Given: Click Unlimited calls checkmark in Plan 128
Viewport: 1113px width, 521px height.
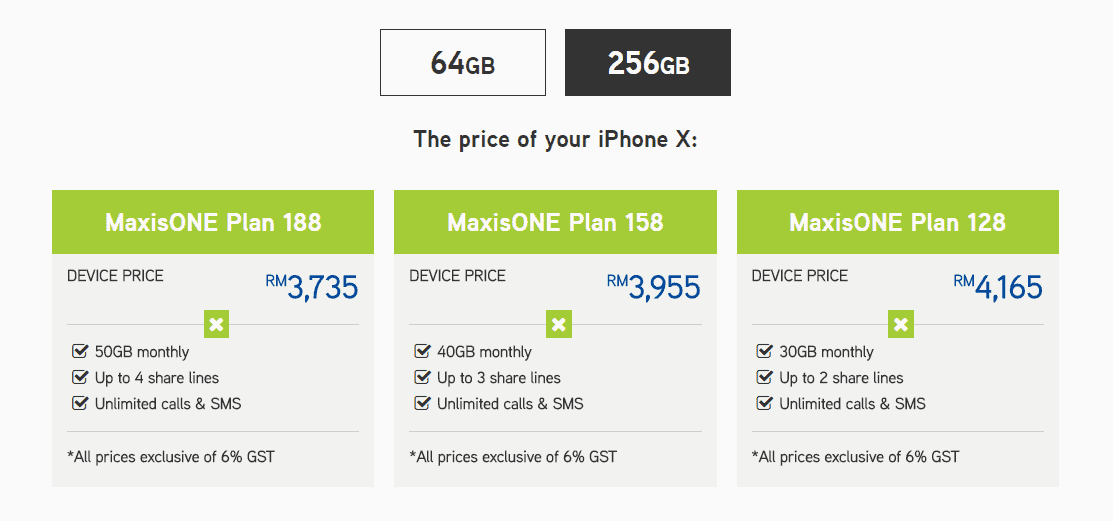Looking at the screenshot, I should click(x=764, y=404).
